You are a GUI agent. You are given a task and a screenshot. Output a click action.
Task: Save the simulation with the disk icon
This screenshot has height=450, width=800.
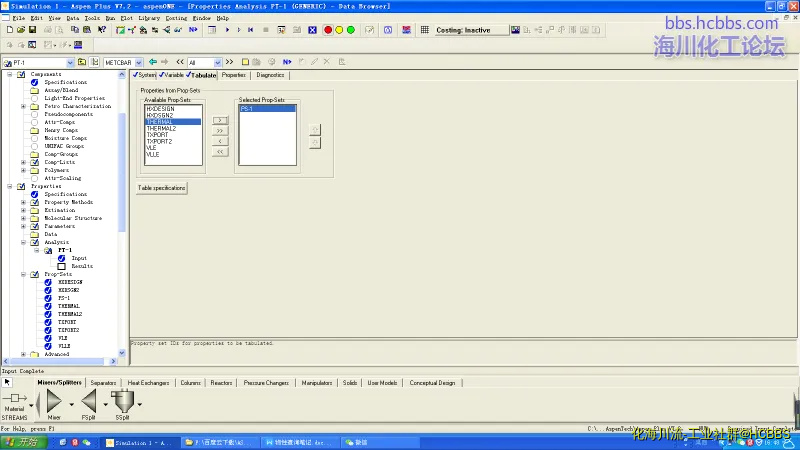[32, 30]
